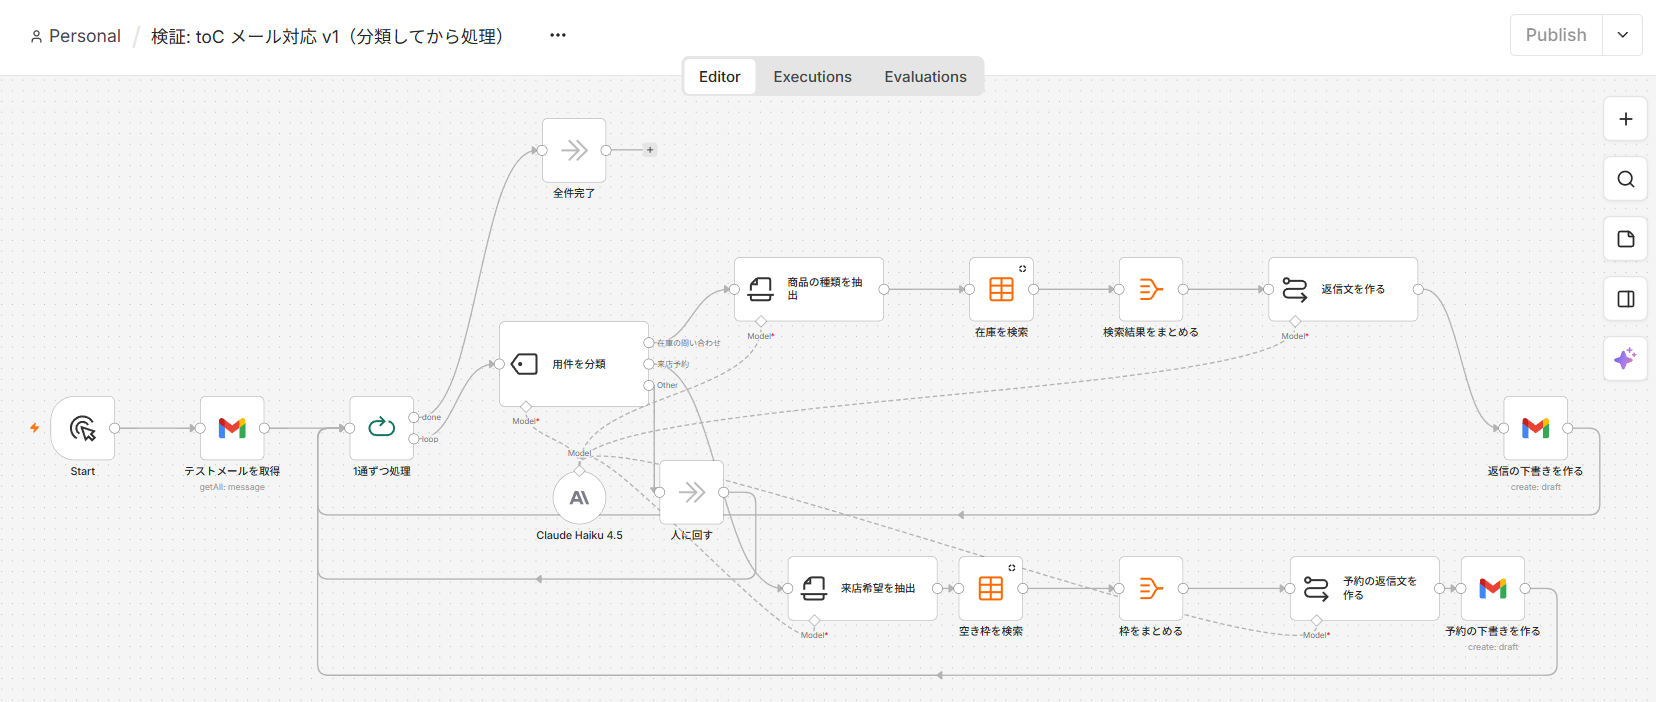
Task: Click the done output of 1通ずつ処理
Action: (414, 417)
